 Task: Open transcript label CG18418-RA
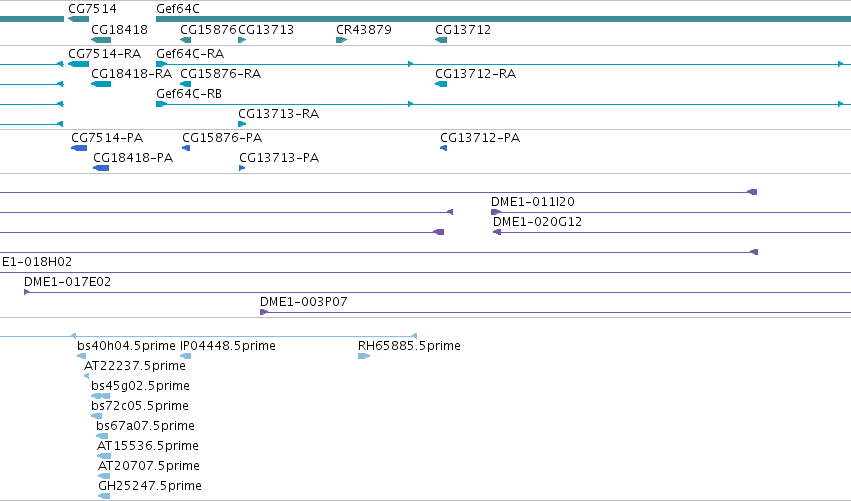[131, 73]
